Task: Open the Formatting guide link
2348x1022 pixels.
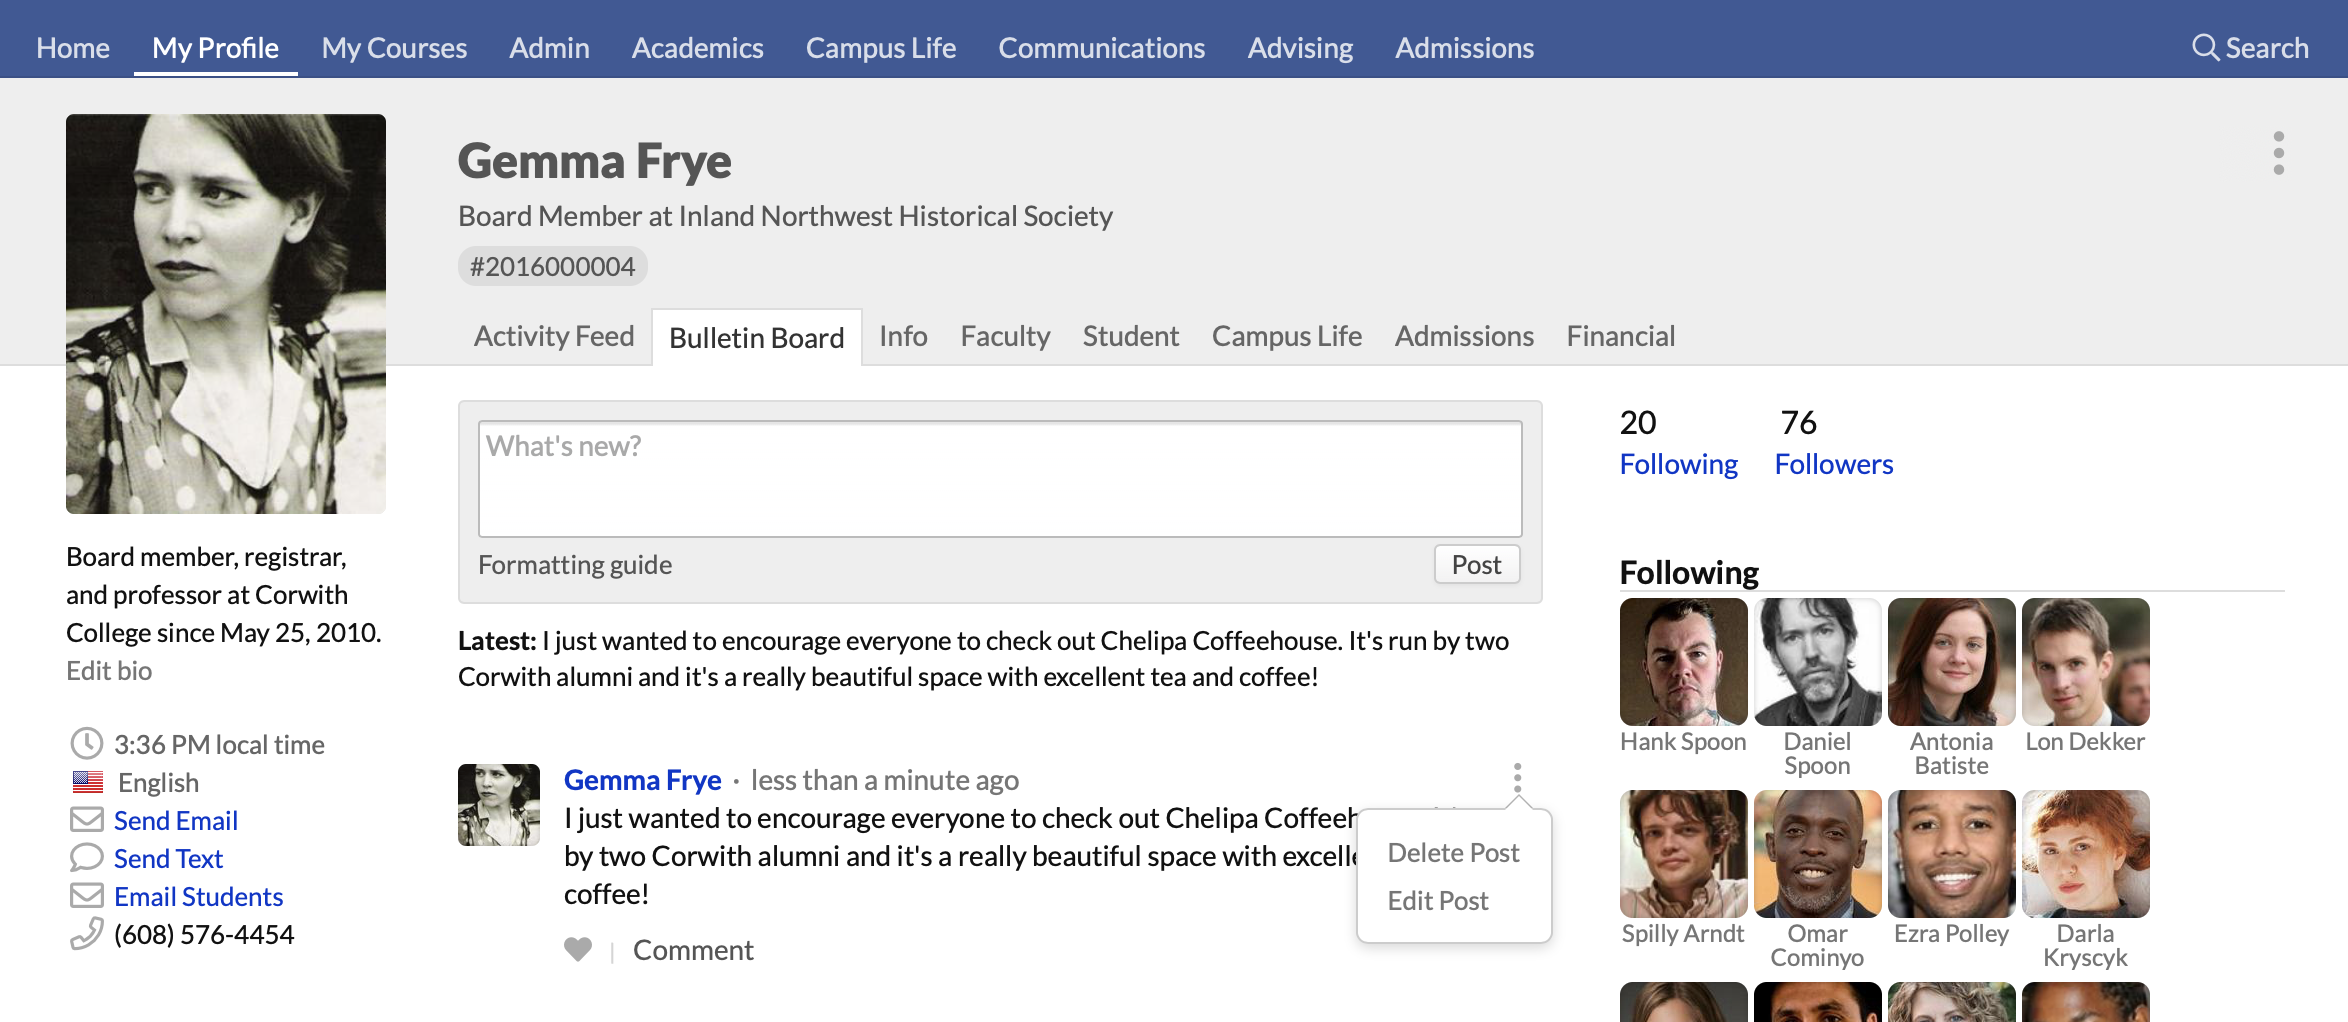Action: point(575,565)
